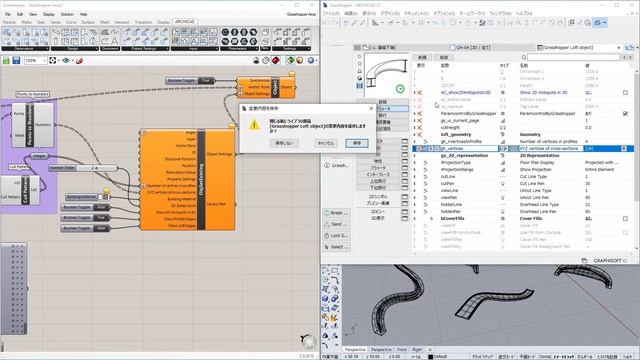Open the 100% zoom dropdown in Grasshopper
Screen dimensions: 640x360
point(44,60)
